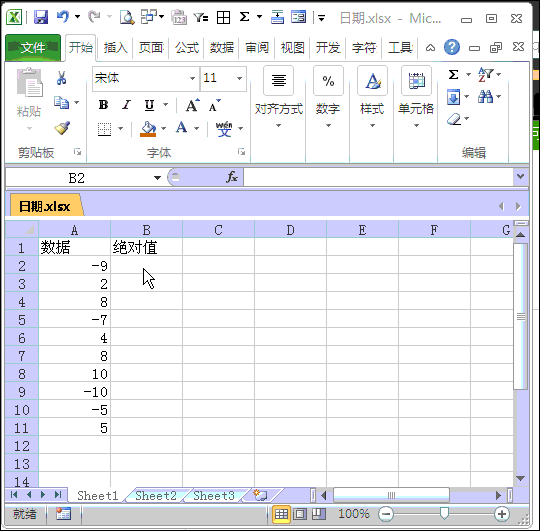This screenshot has height=531, width=540.
Task: Click the 100% zoom level button
Action: pos(354,514)
